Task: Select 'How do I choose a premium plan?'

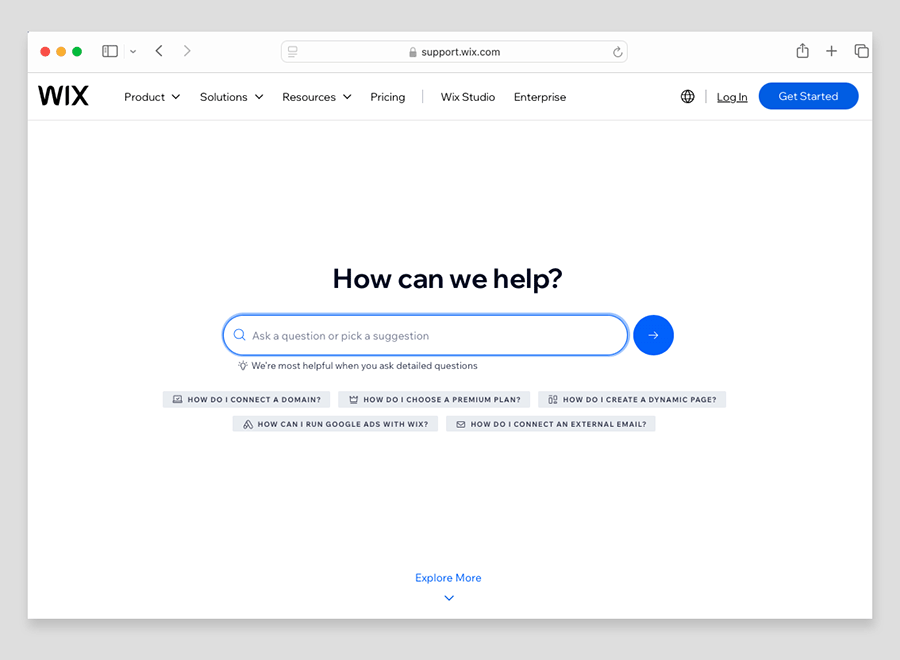Action: [434, 399]
